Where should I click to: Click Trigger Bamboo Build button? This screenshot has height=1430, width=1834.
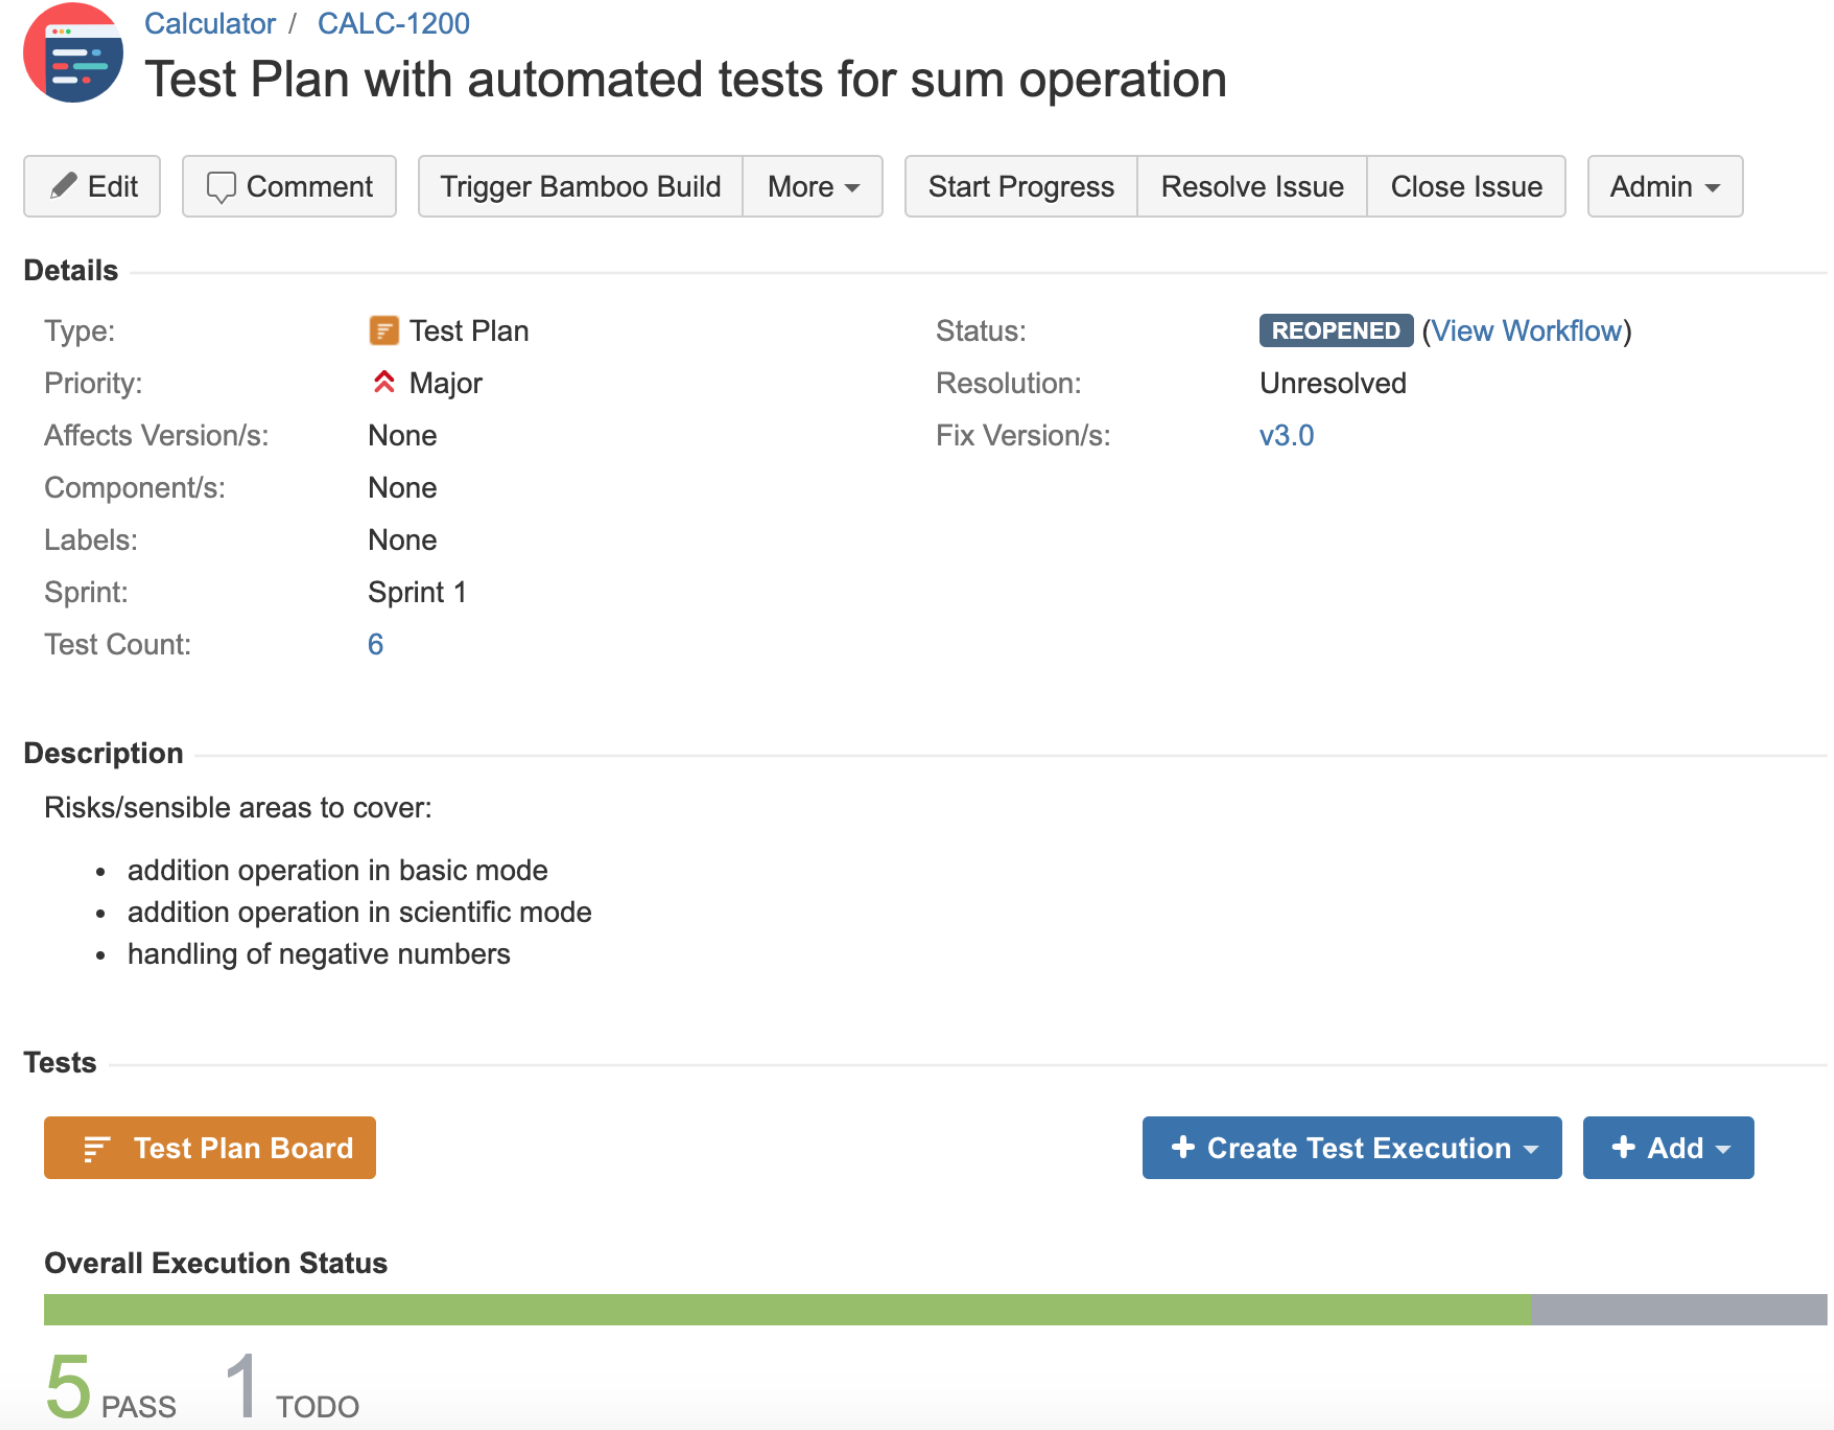580,186
